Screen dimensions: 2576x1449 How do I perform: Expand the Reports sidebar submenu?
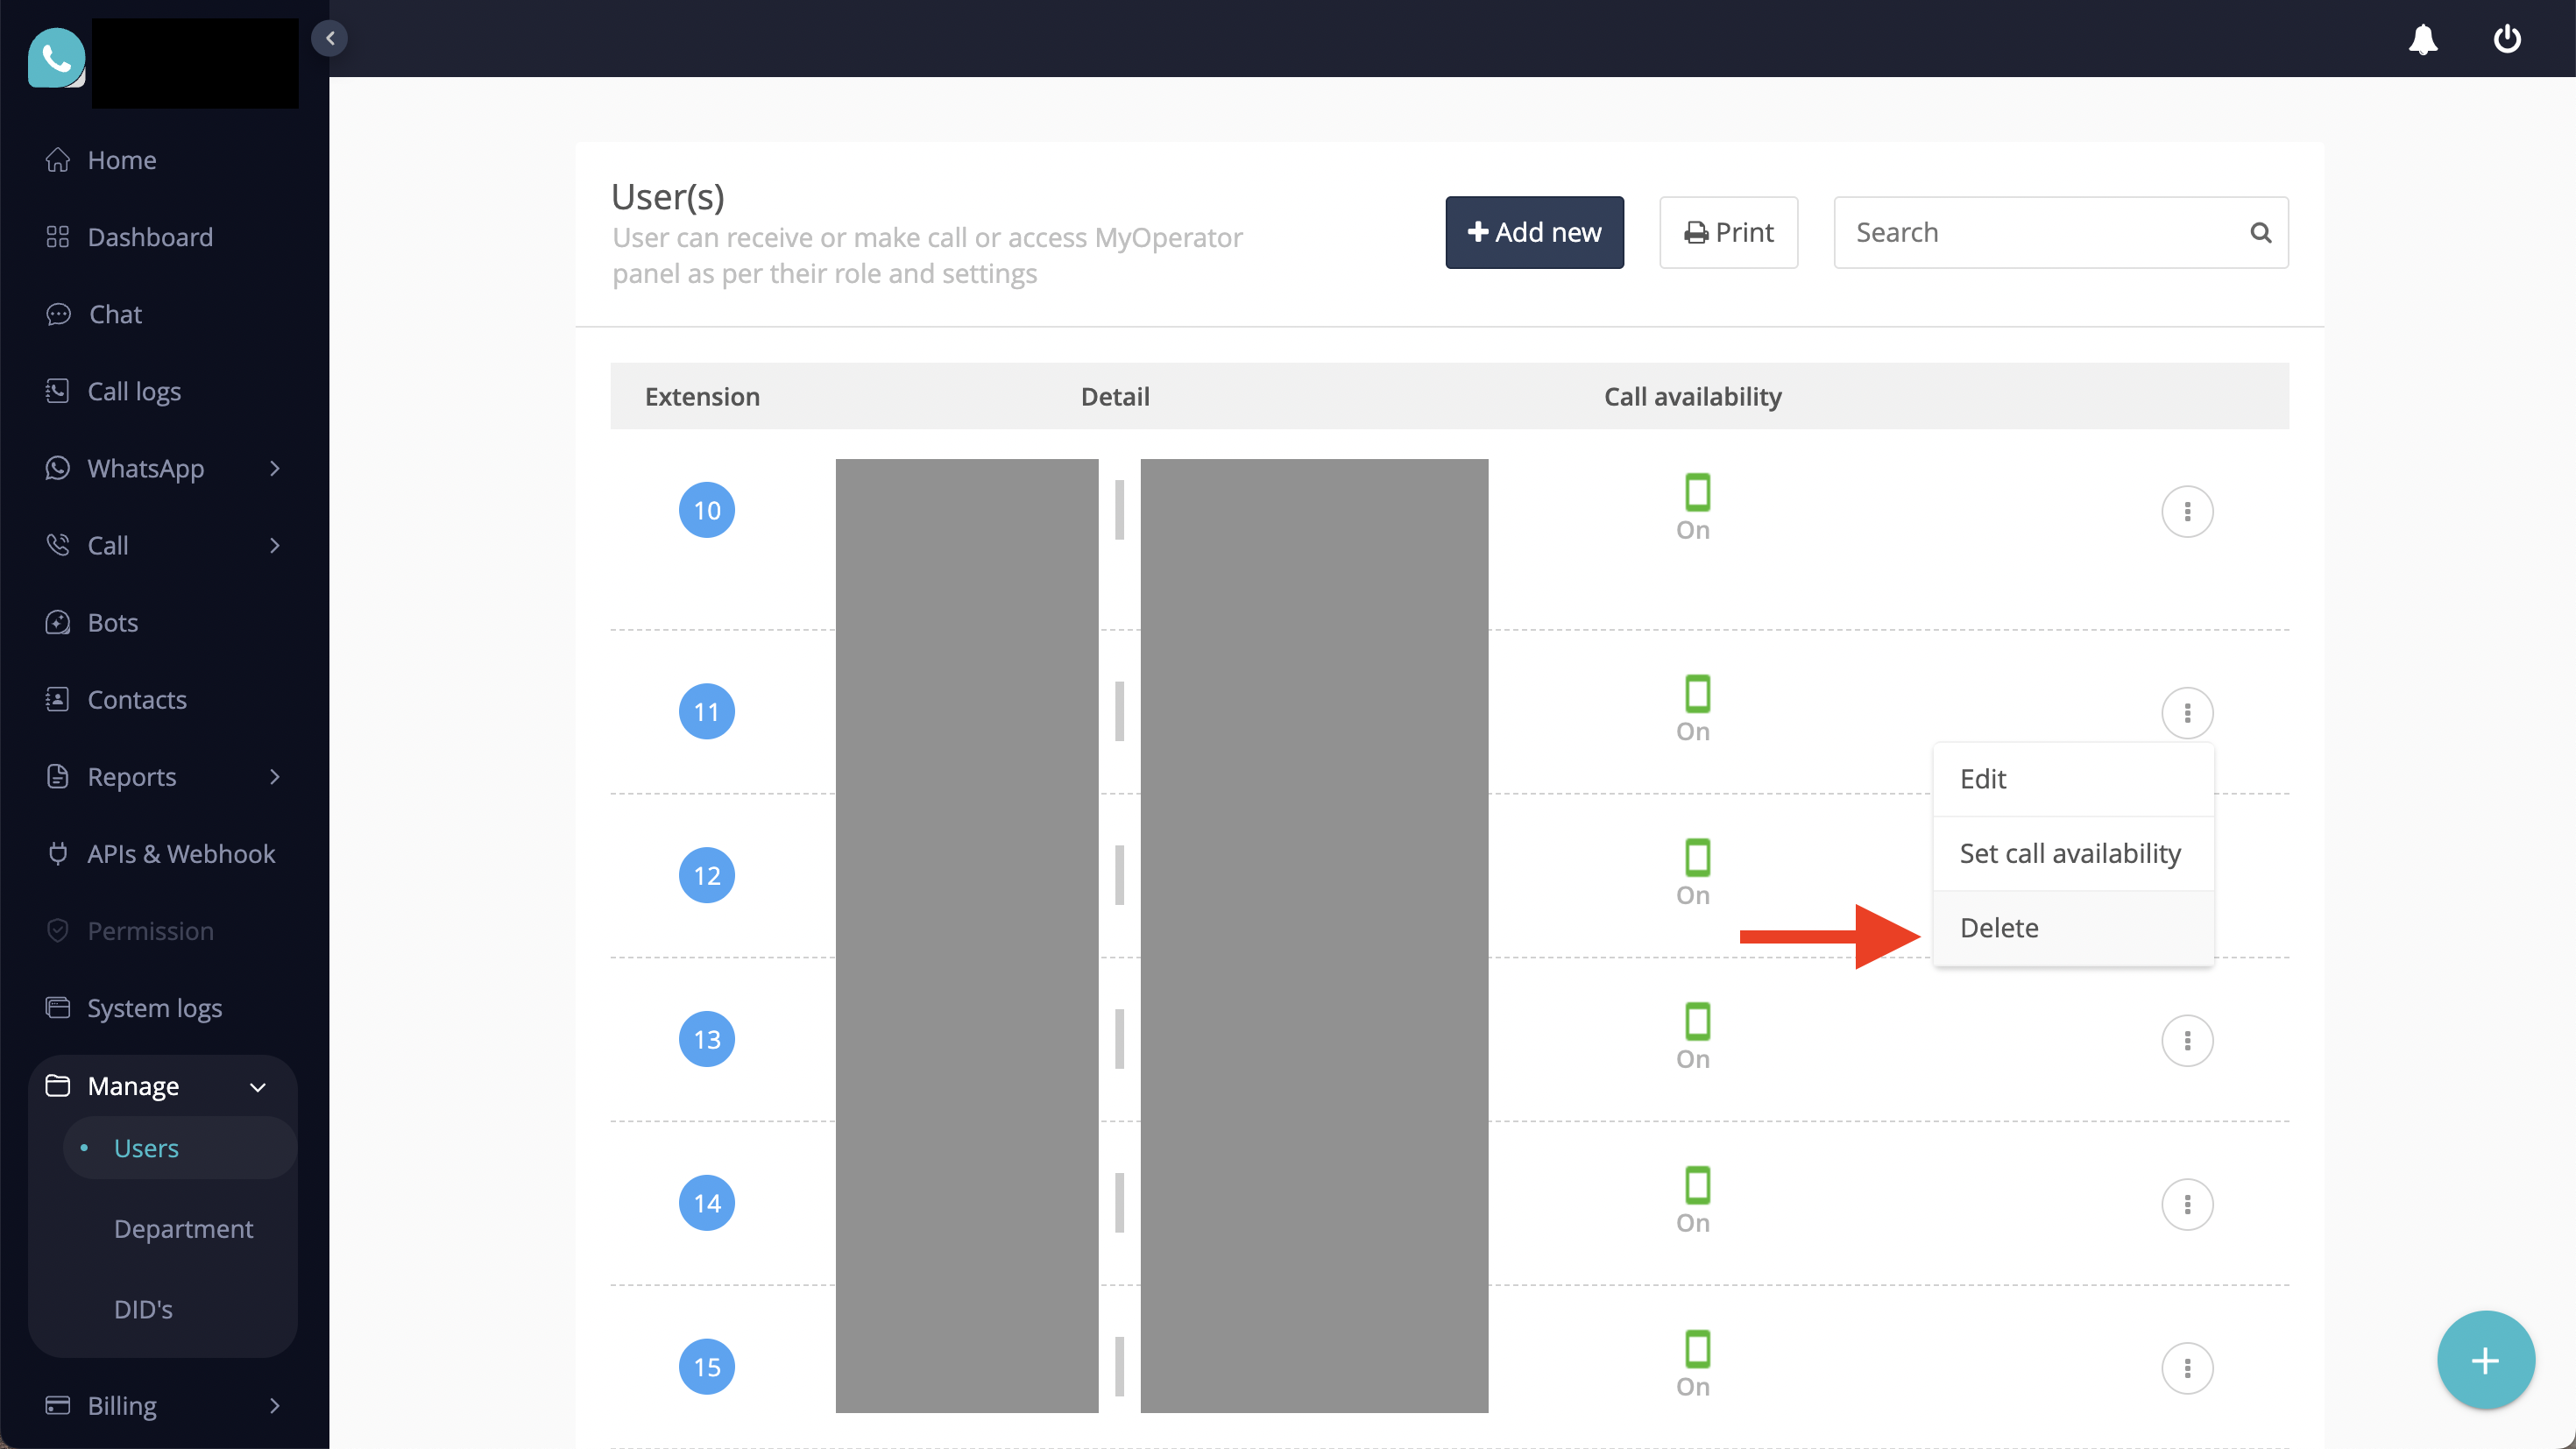274,777
